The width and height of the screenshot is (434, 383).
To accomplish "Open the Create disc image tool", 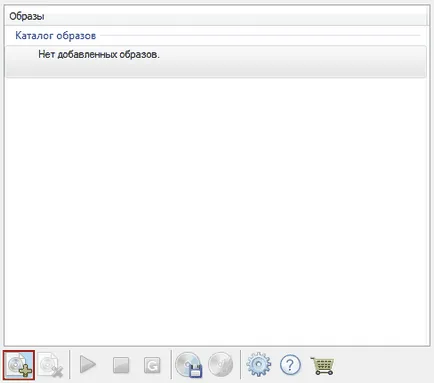I will (x=189, y=365).
